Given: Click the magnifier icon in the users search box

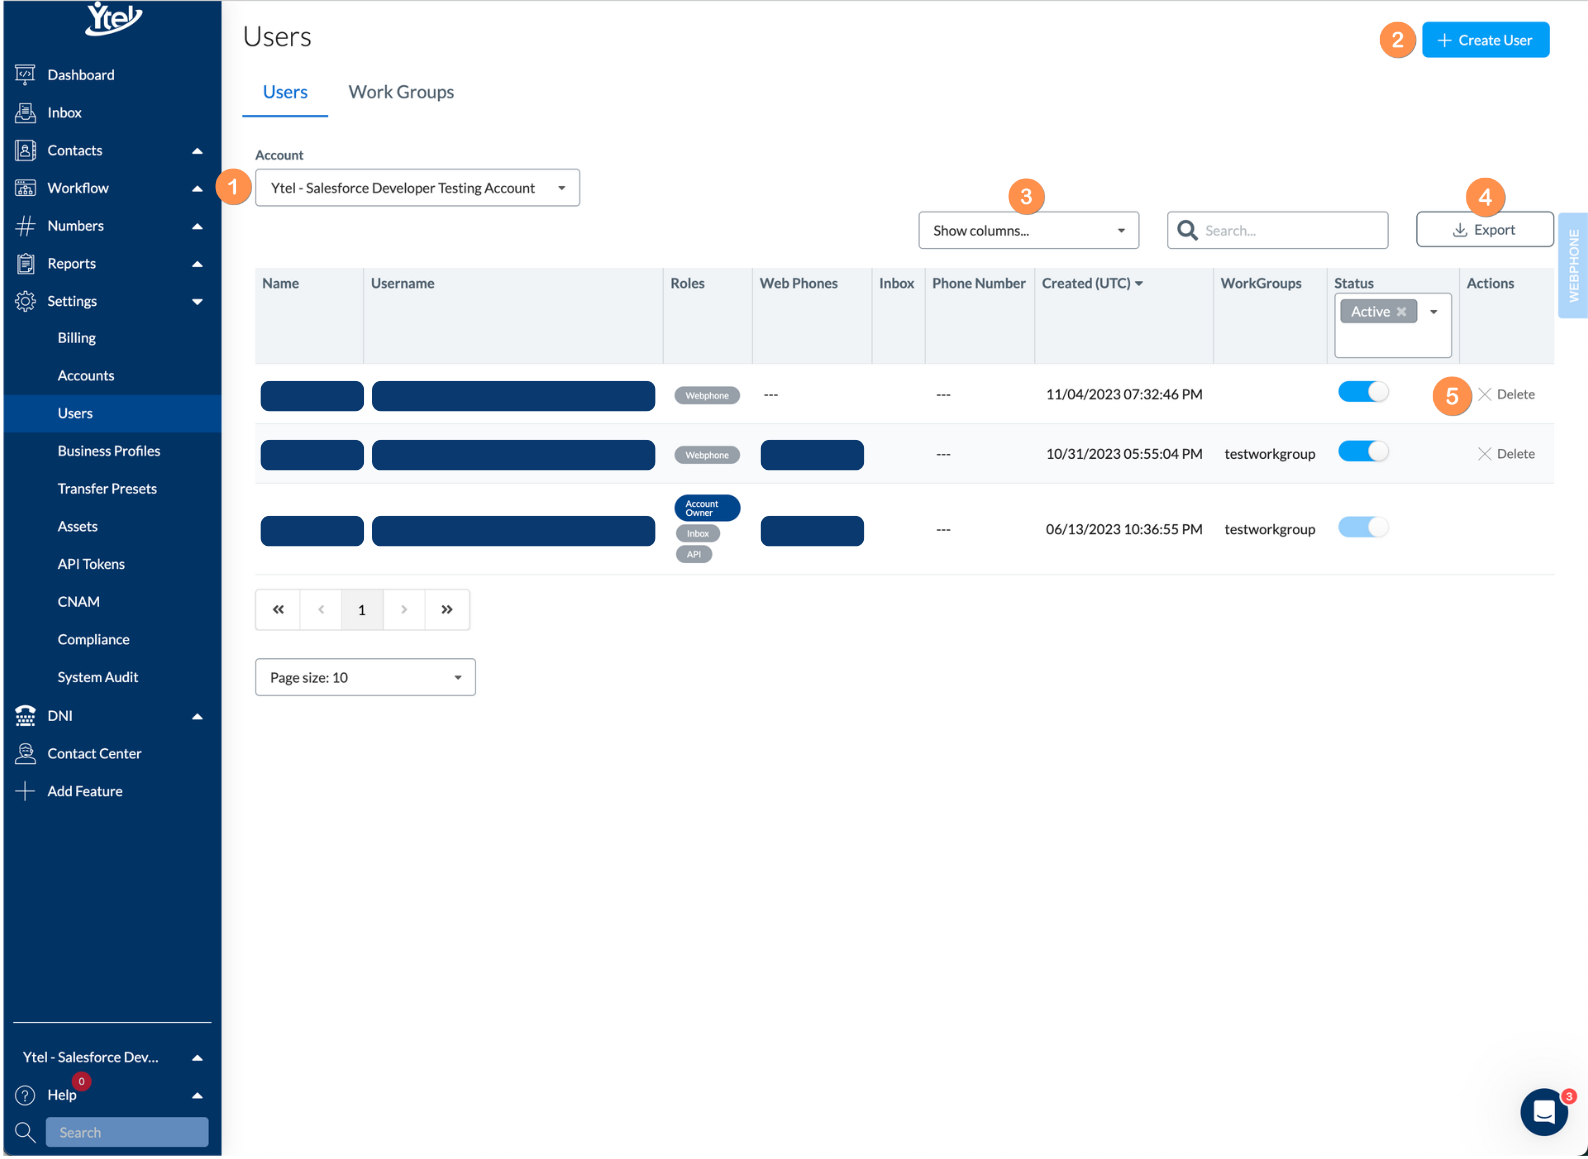Looking at the screenshot, I should click(1187, 230).
